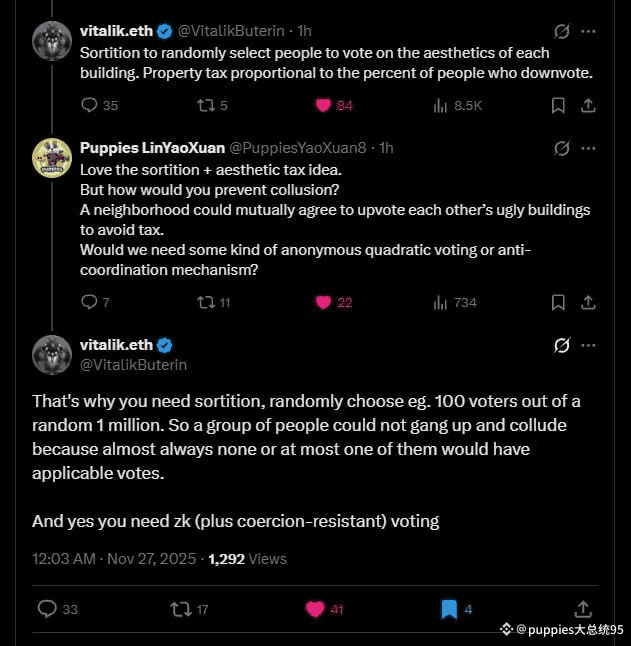The image size is (631, 646).
Task: Click Puppies LinYaoXuan's avatar picture
Action: point(51,158)
